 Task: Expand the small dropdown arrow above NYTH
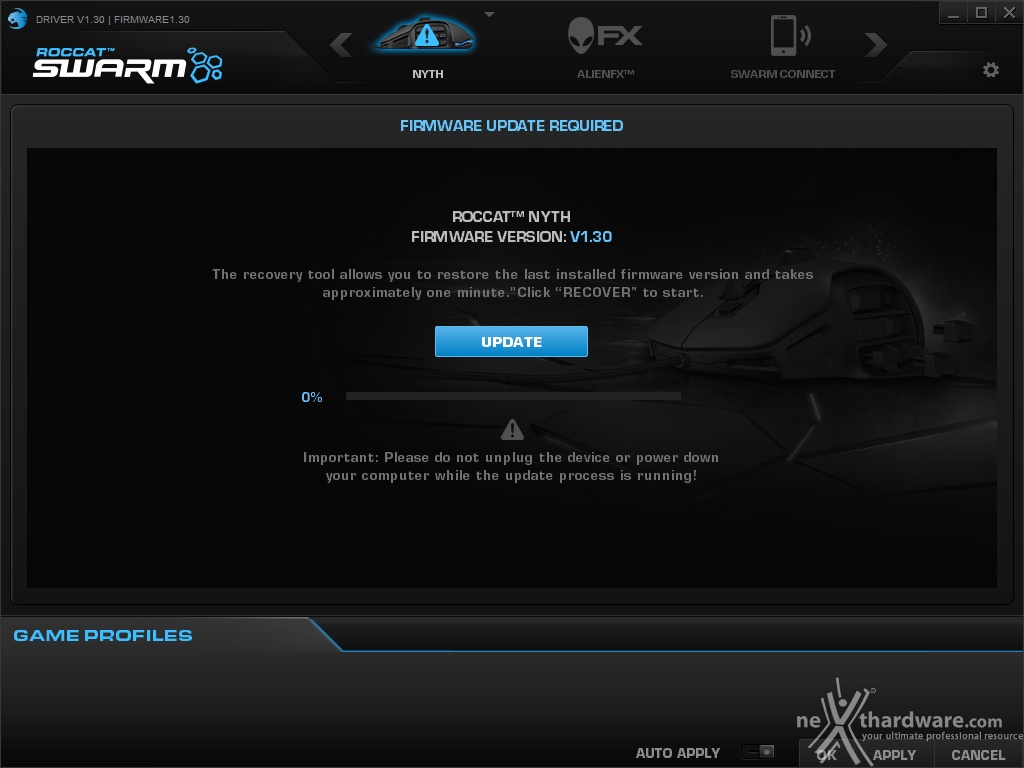pyautogui.click(x=489, y=14)
